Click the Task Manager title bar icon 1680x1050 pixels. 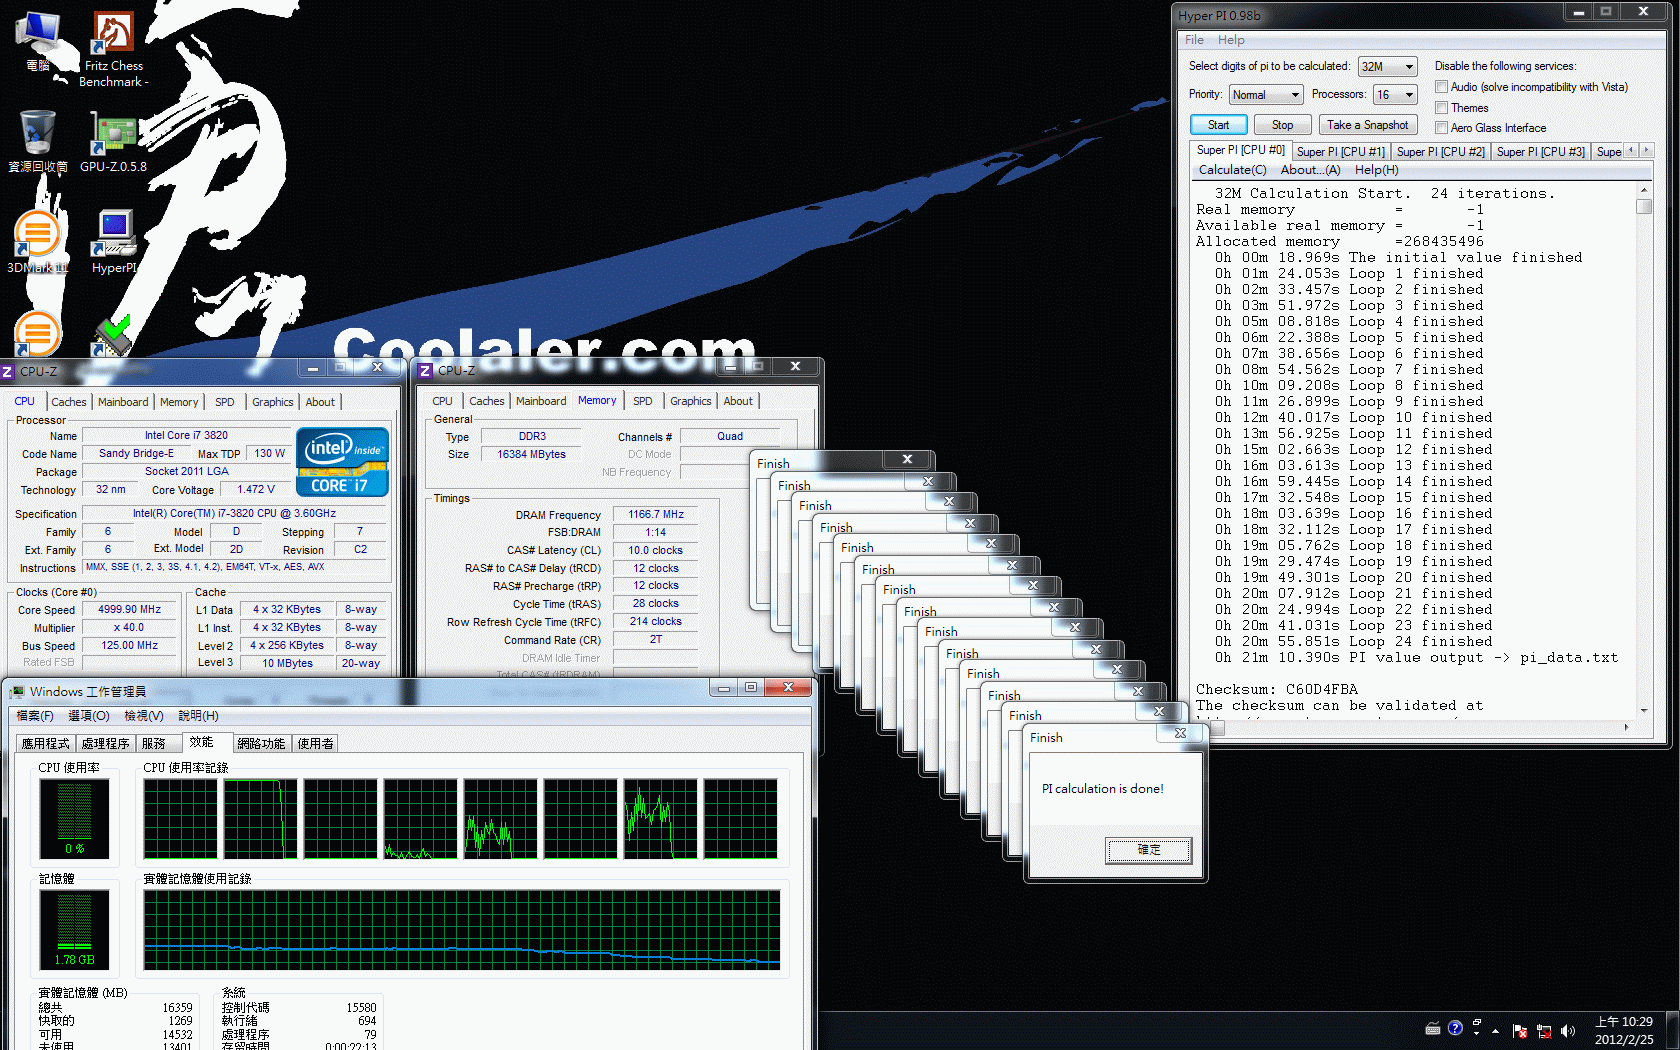point(17,691)
